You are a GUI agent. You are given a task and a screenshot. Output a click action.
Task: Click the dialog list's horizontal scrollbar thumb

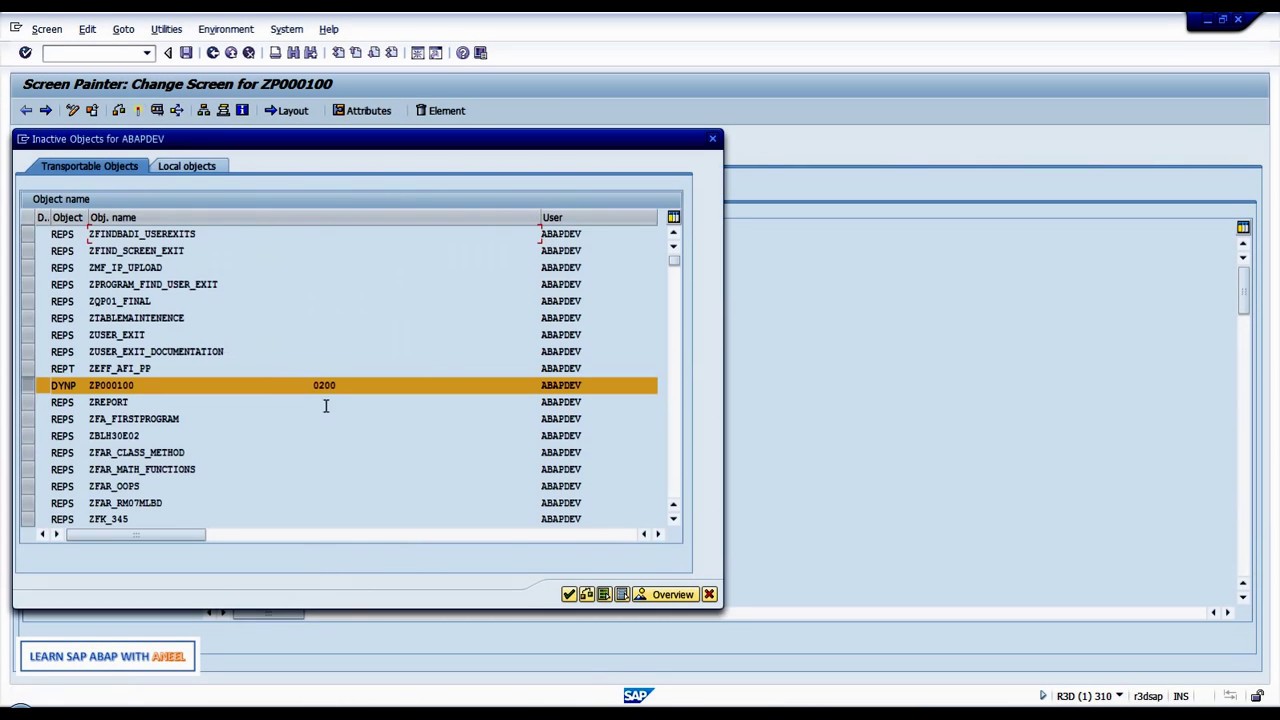tap(136, 535)
